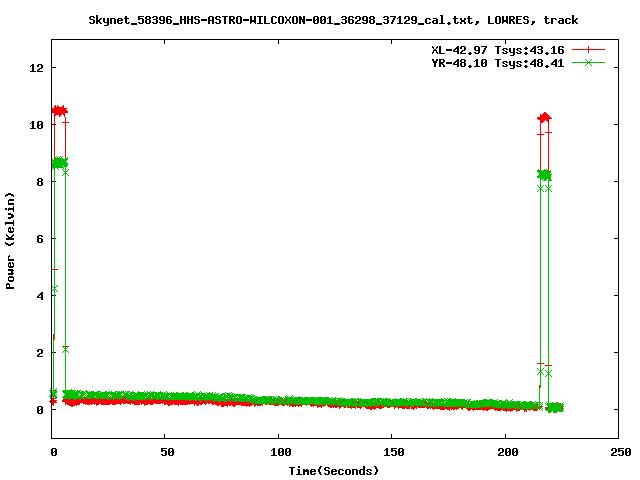The image size is (640, 480).
Task: Click the Power (Kelvin) y-axis label
Action: coord(10,241)
